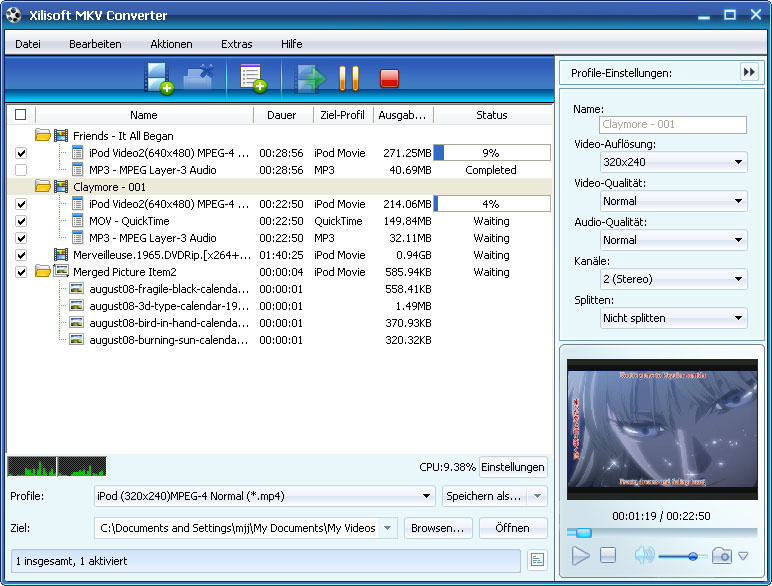The height and width of the screenshot is (586, 772).
Task: Open the Video-Auflösung 320x240 dropdown
Action: click(674, 162)
